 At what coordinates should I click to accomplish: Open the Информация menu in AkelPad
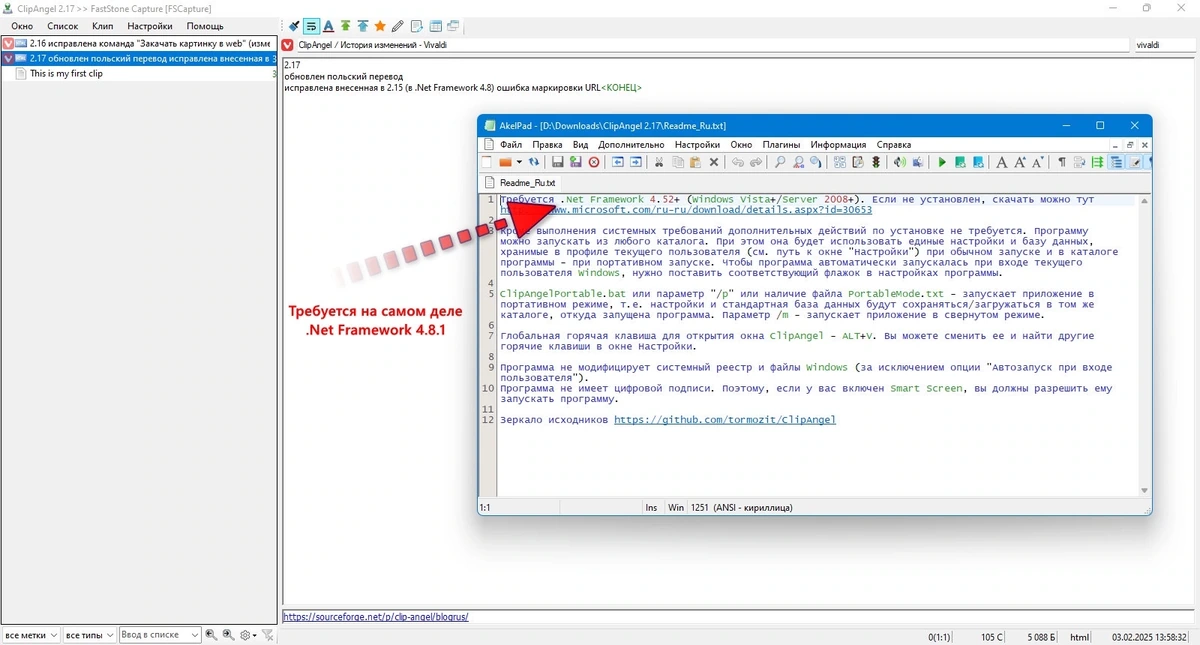click(x=838, y=145)
